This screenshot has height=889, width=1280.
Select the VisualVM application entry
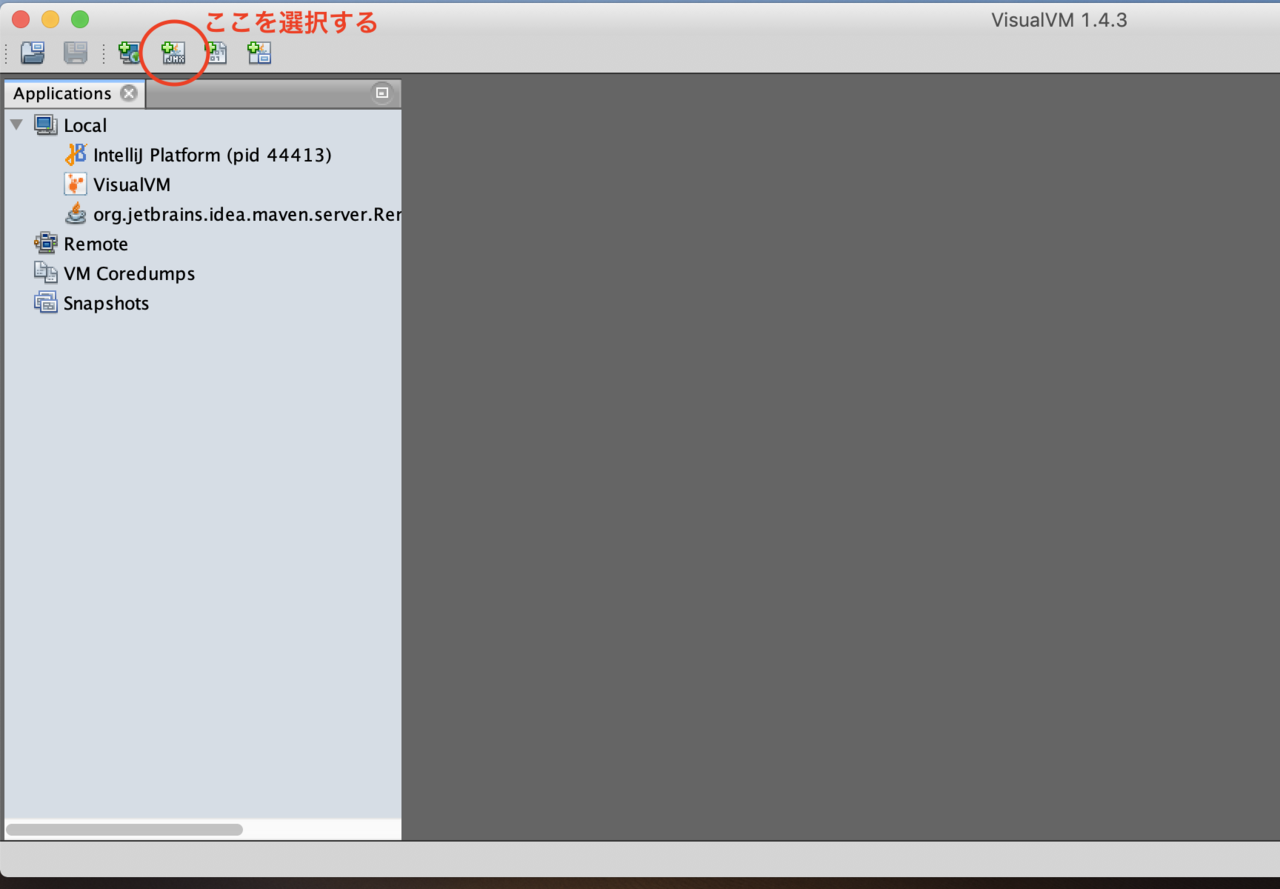click(131, 185)
